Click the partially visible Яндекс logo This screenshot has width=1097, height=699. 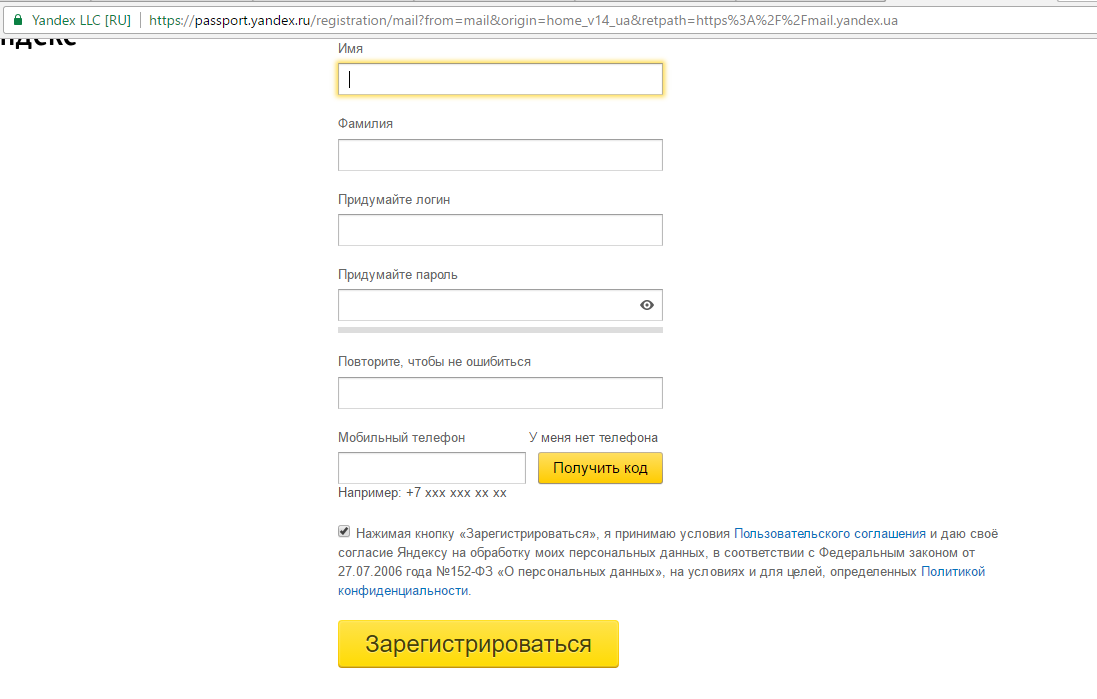point(38,42)
